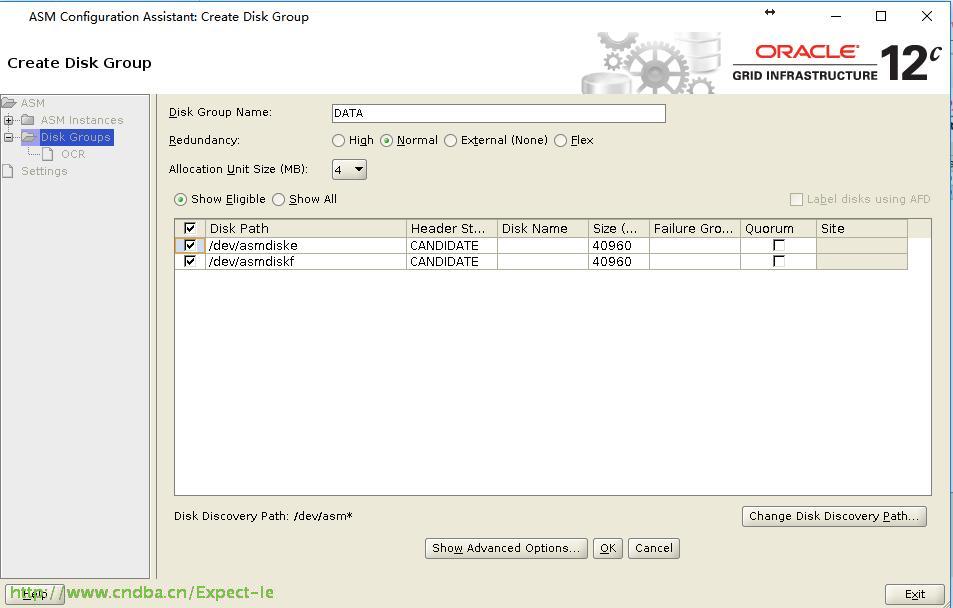The image size is (953, 608).
Task: Click the ASM Instances folder icon
Action: 28,120
